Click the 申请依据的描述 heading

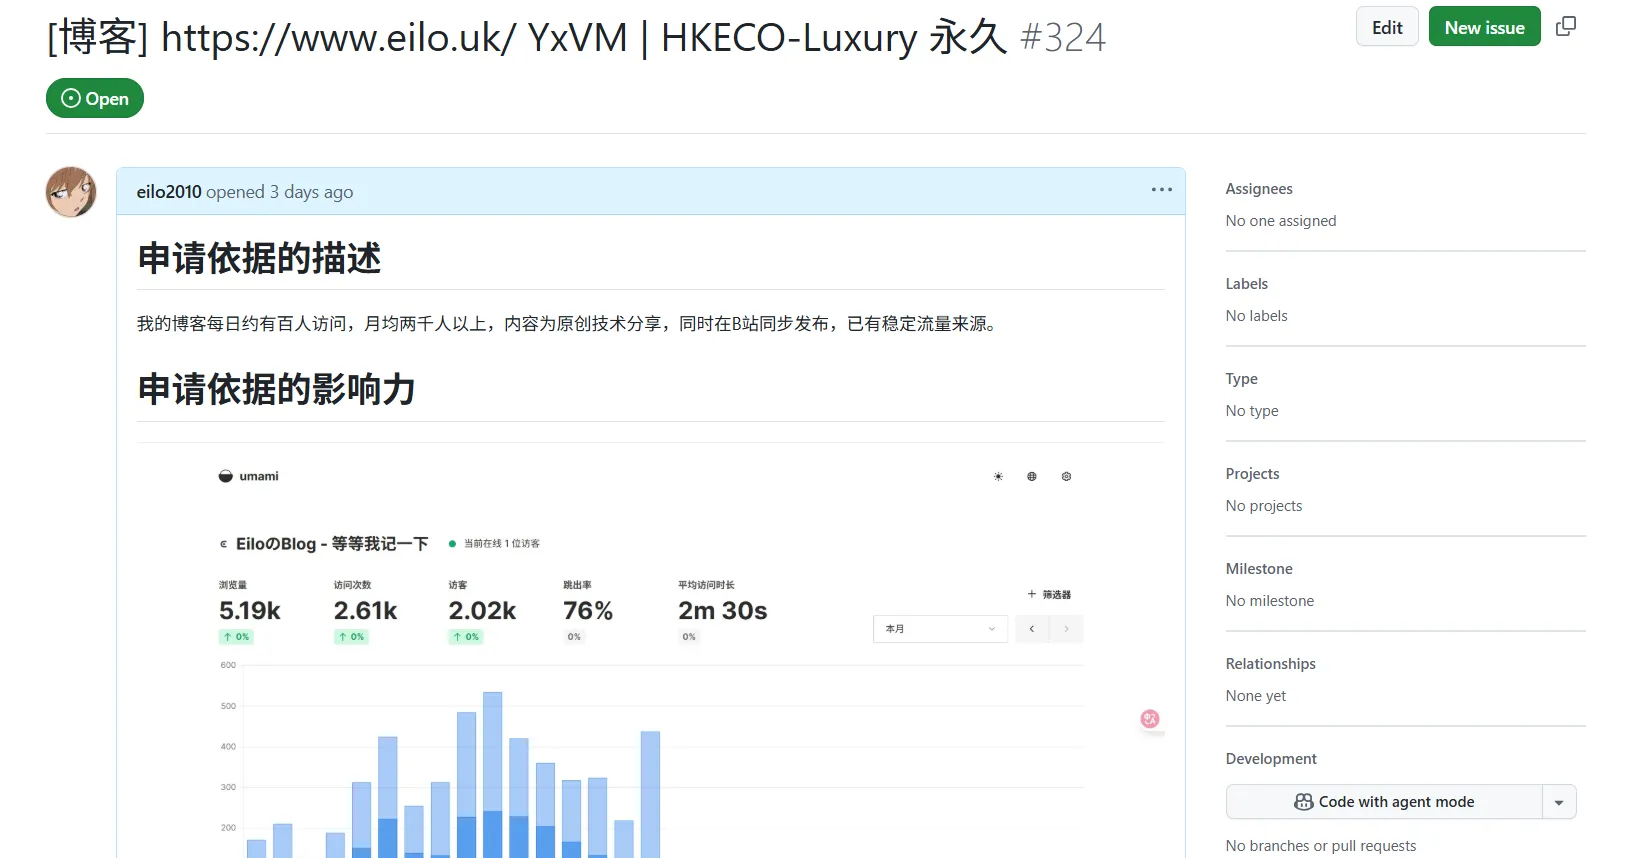(259, 258)
